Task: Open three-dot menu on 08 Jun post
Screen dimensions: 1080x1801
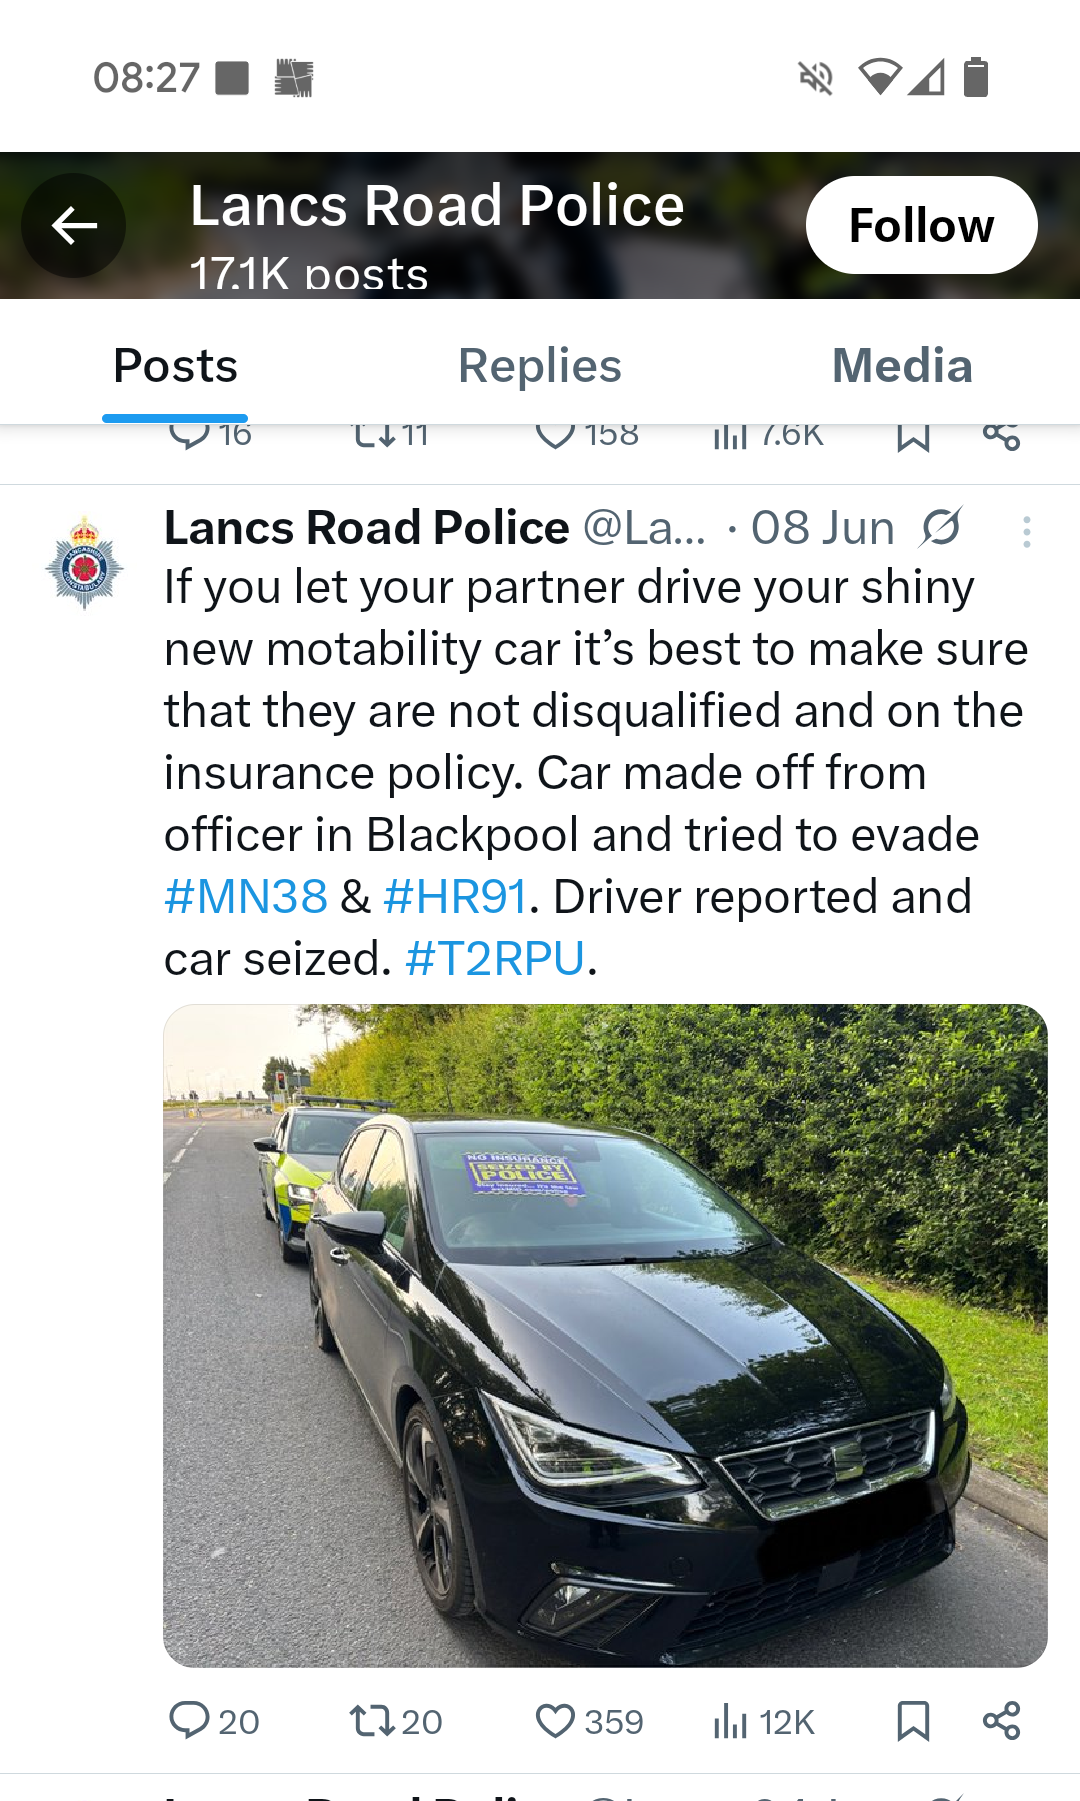Action: pos(1026,531)
